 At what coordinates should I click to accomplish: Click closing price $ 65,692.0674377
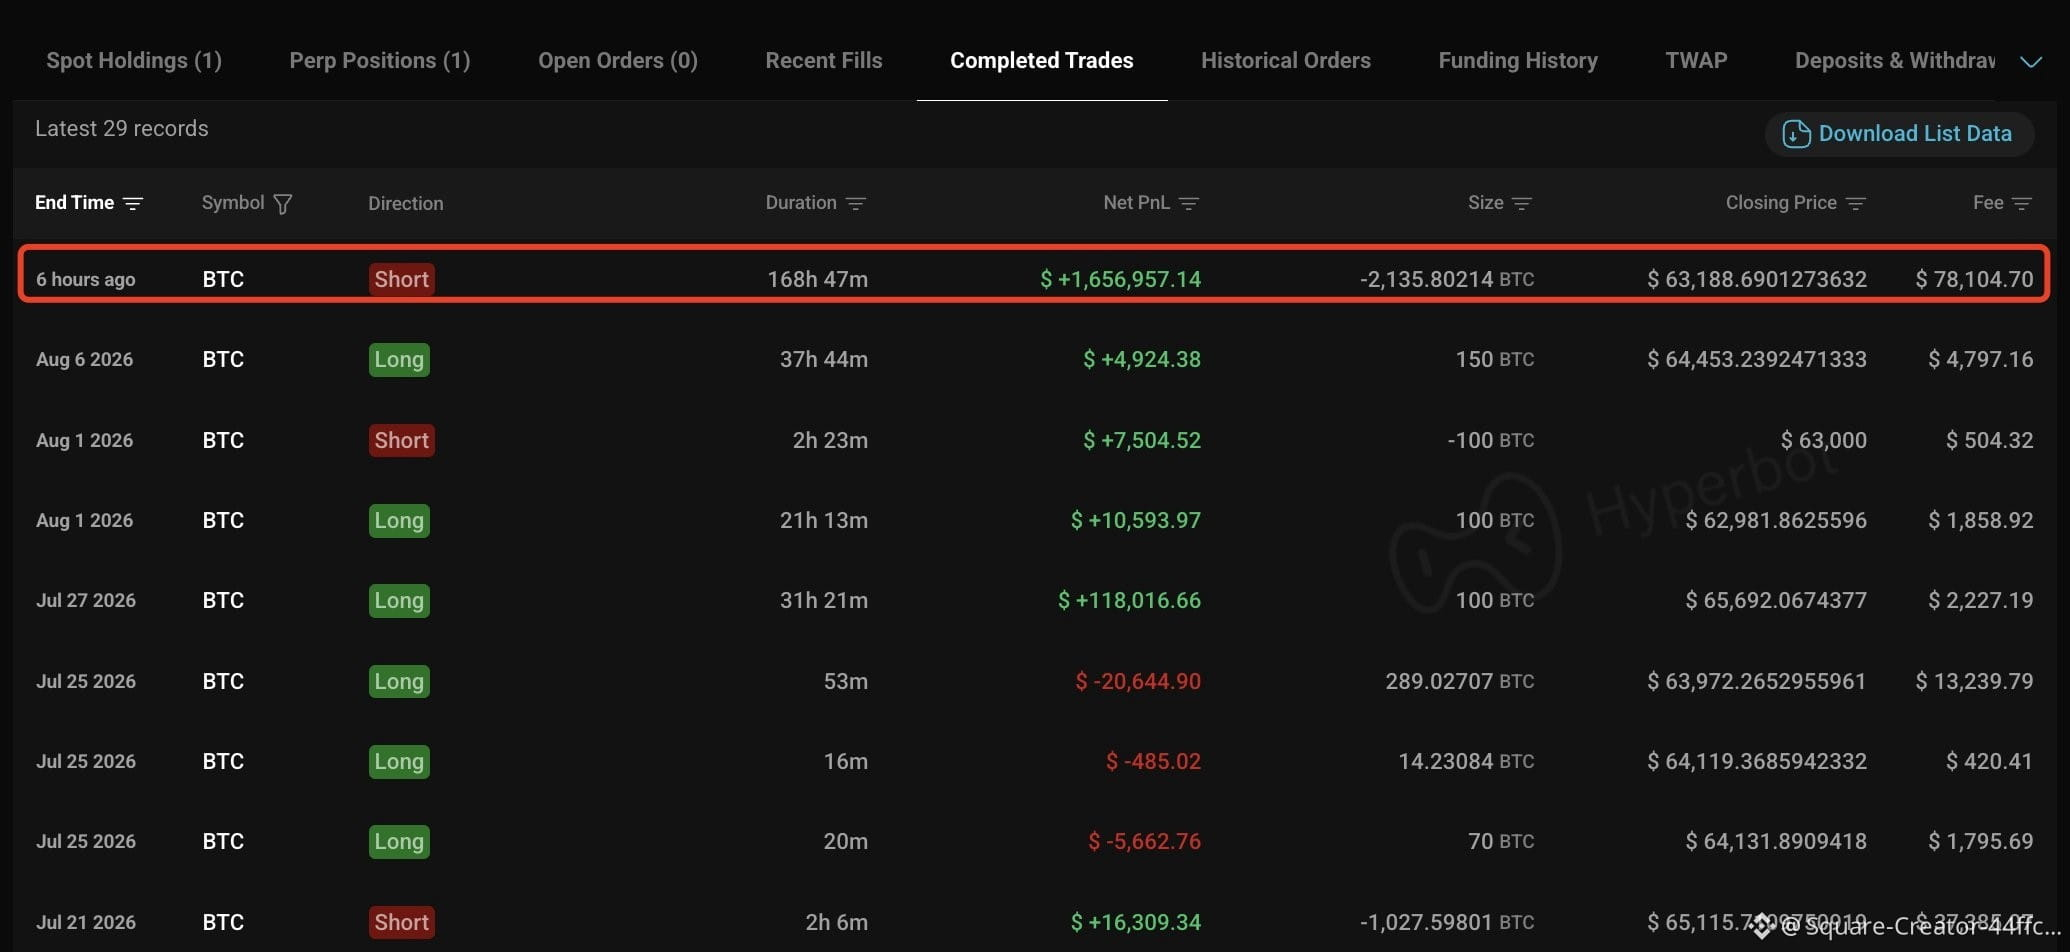click(x=1776, y=600)
